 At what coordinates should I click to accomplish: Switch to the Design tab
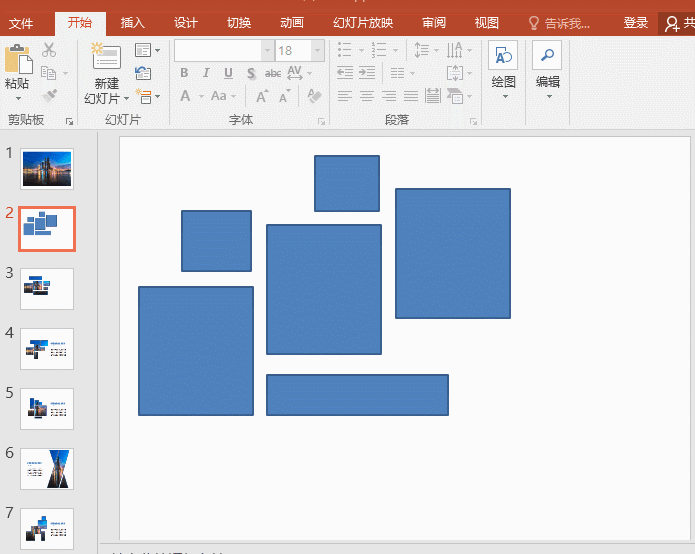(186, 23)
